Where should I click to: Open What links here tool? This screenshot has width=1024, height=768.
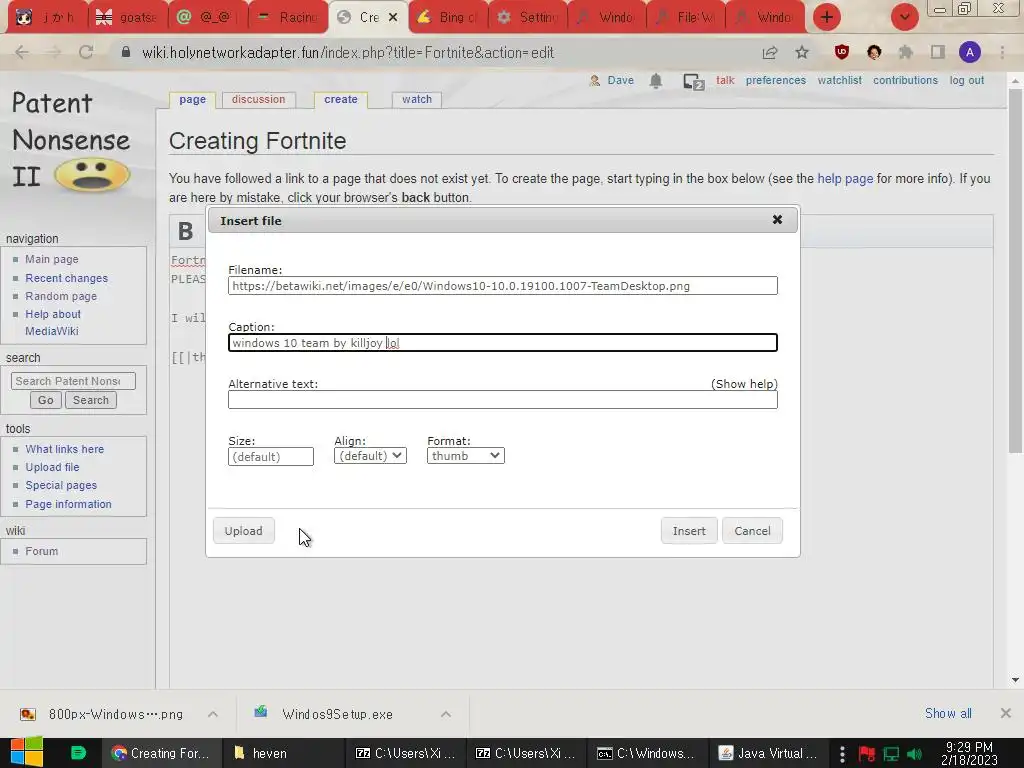pyautogui.click(x=65, y=449)
